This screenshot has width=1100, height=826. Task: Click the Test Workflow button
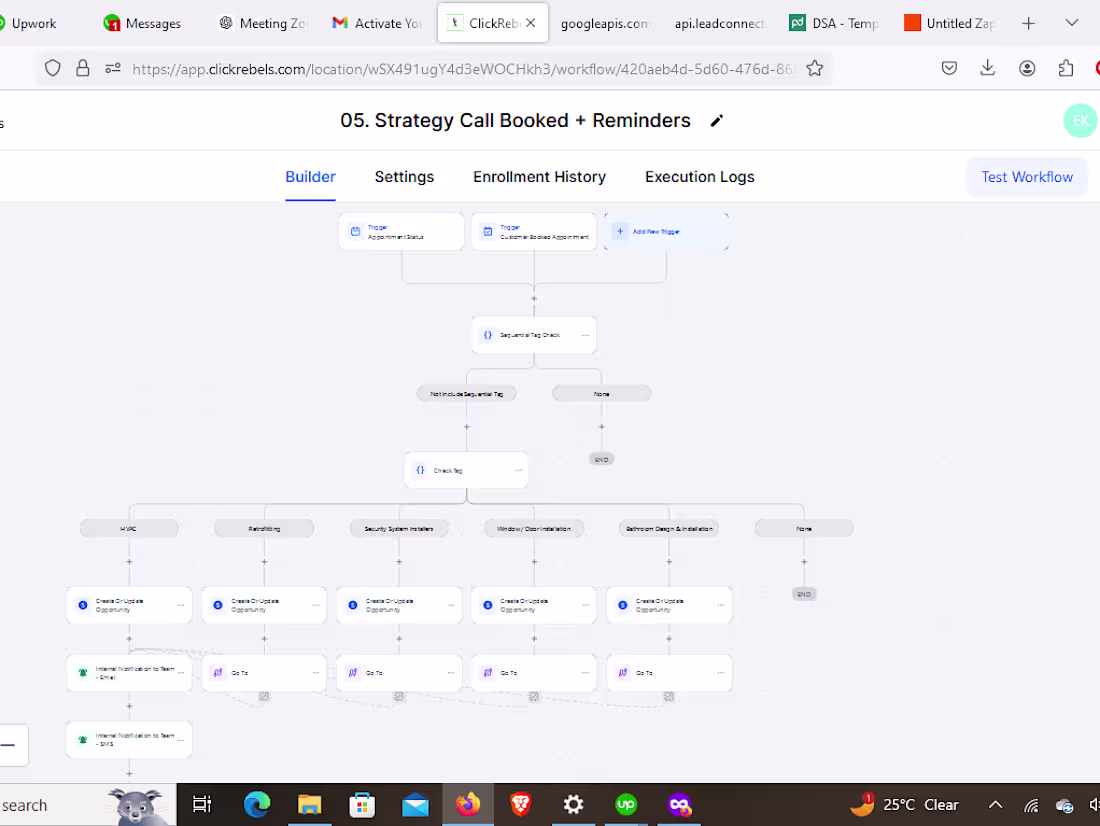tap(1027, 176)
